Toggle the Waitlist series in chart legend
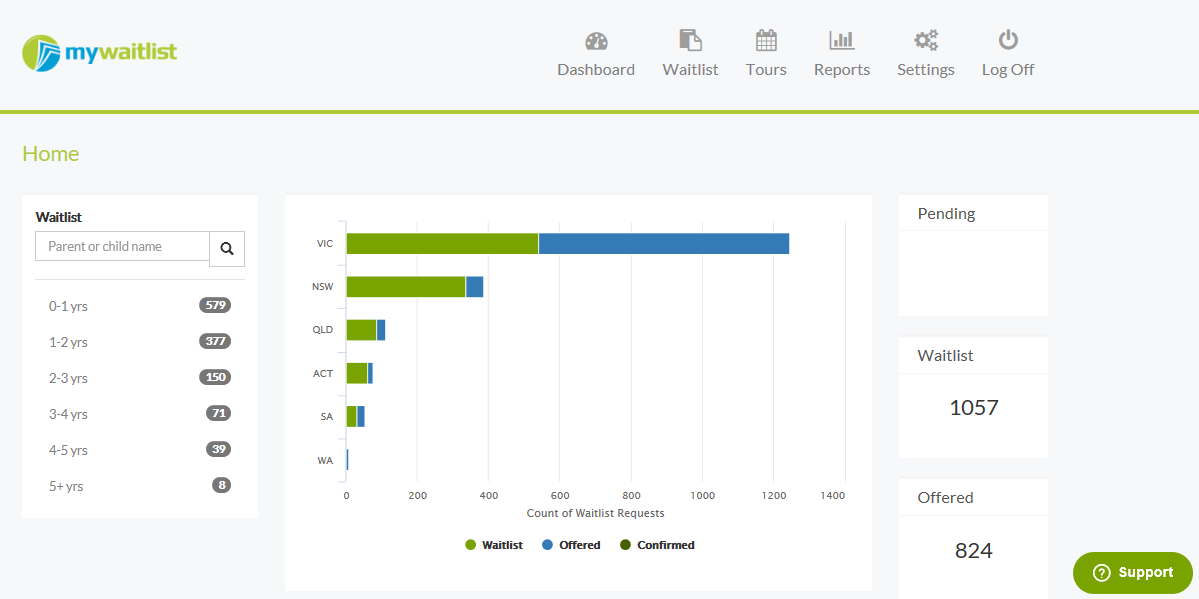1199x599 pixels. [494, 545]
